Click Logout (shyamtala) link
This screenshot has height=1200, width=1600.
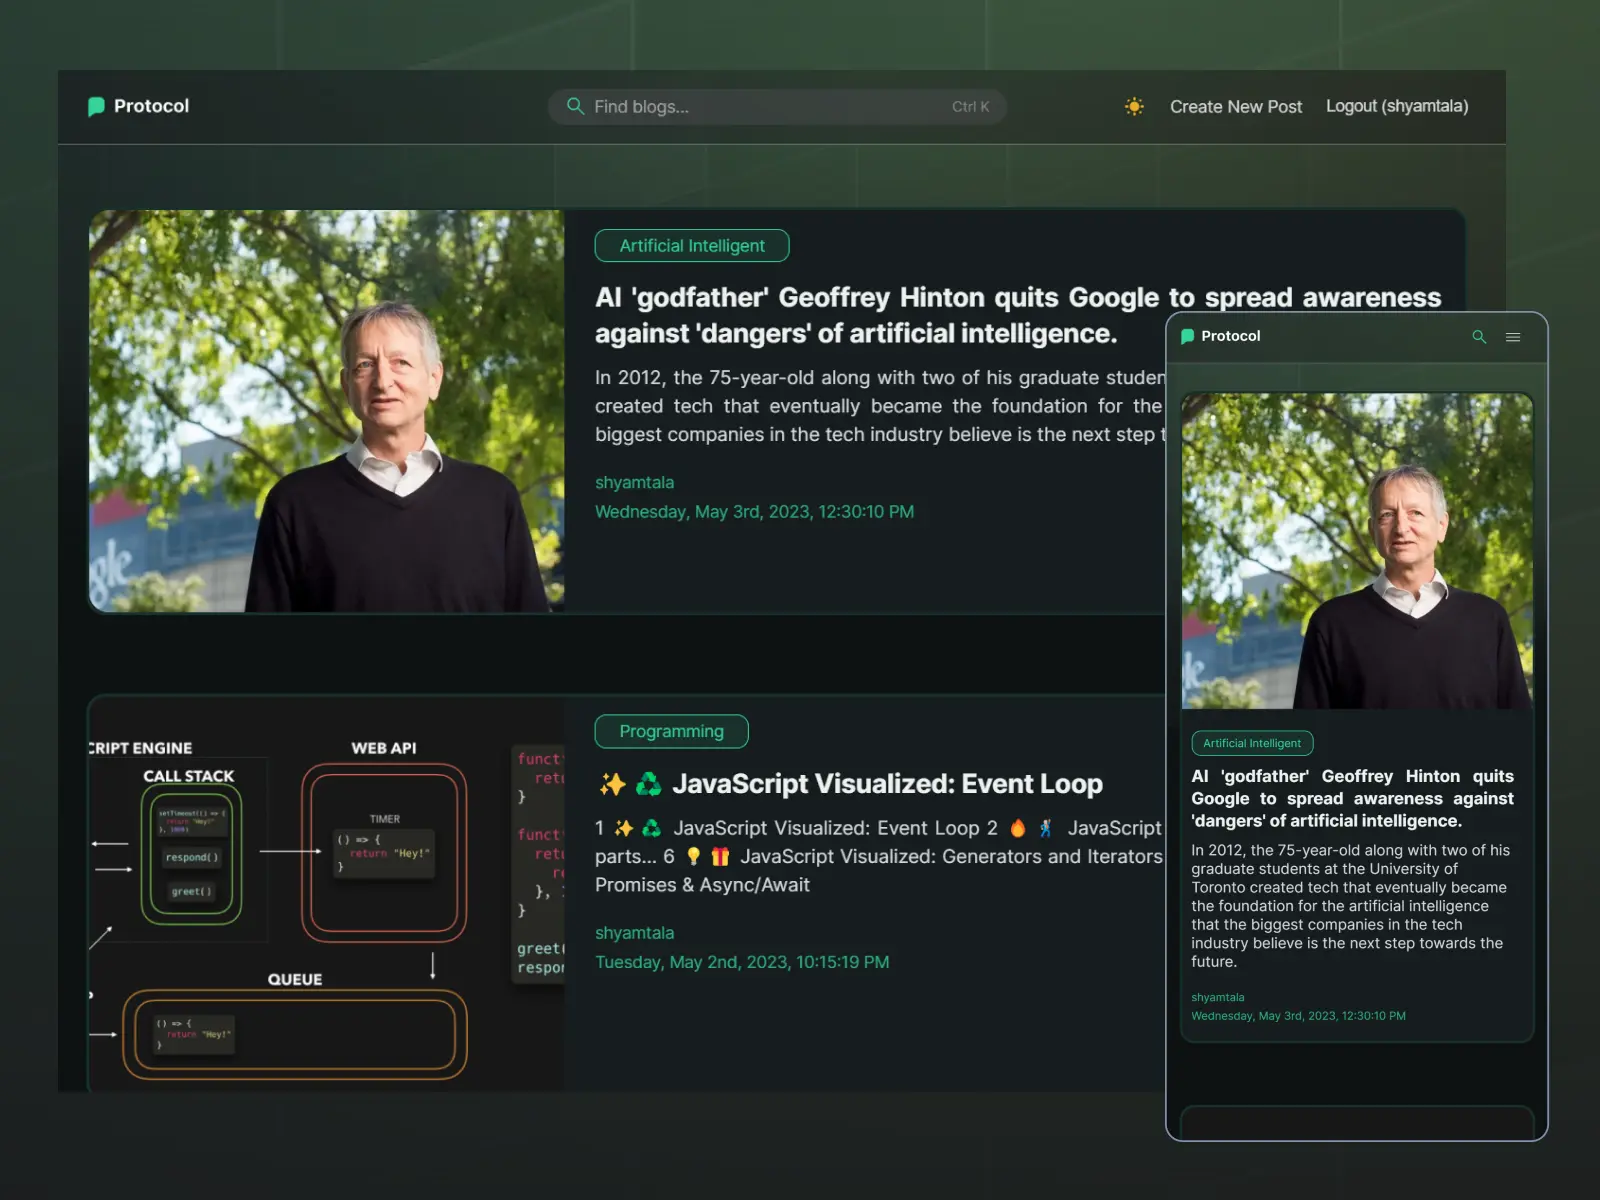(x=1397, y=106)
